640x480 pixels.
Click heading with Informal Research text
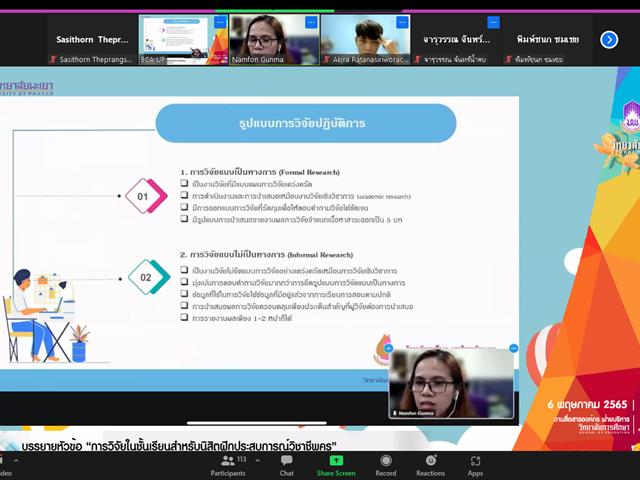pos(267,255)
